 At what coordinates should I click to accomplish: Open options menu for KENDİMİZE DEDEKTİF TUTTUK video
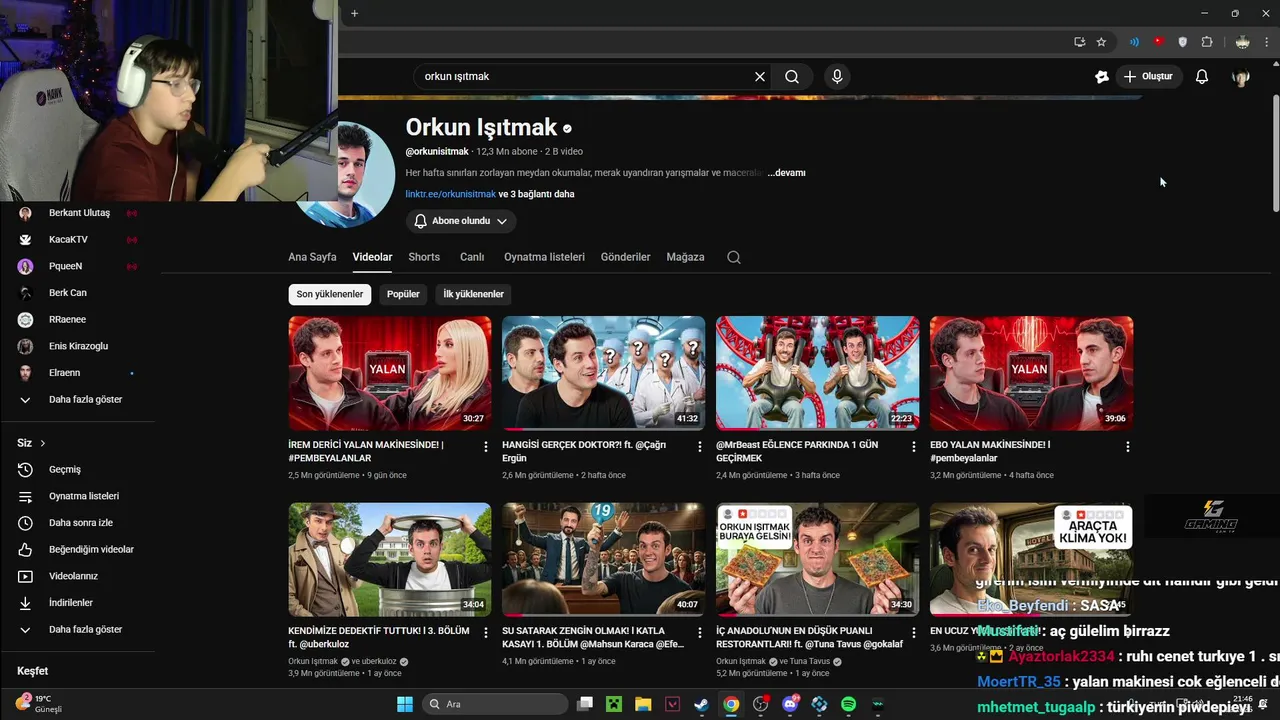coord(486,633)
